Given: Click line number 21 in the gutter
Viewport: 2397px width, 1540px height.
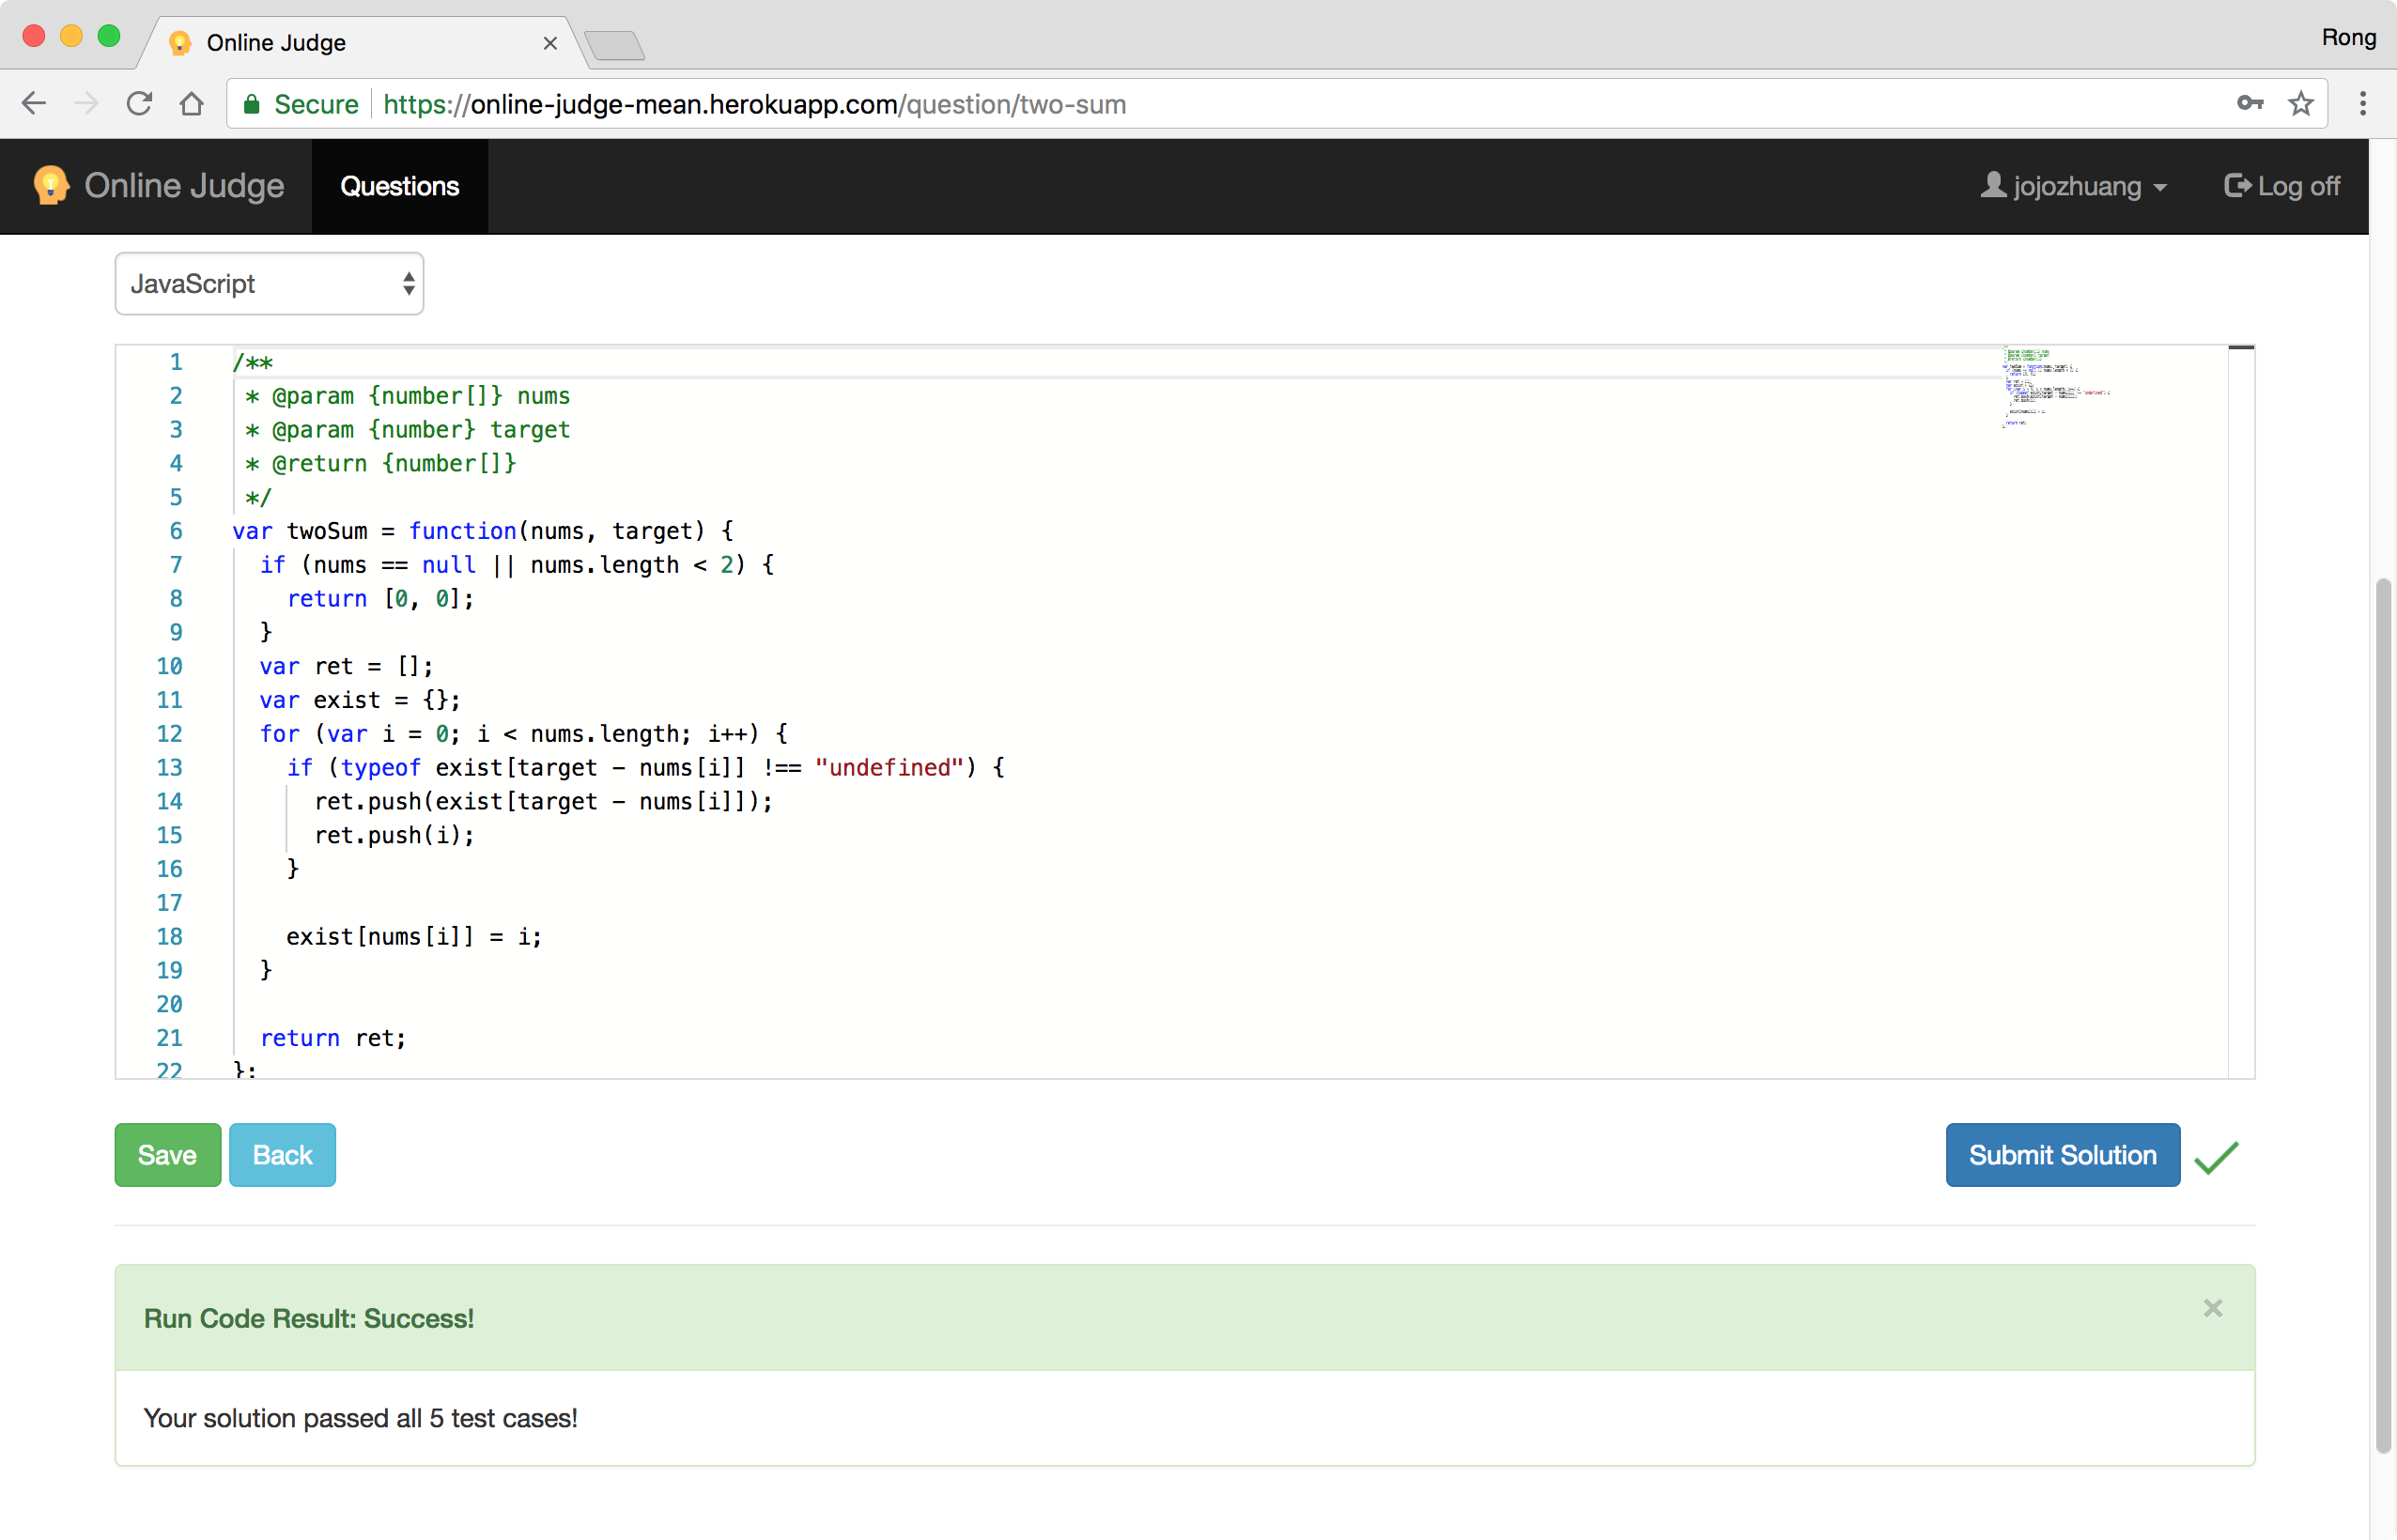Looking at the screenshot, I should click(x=169, y=1038).
